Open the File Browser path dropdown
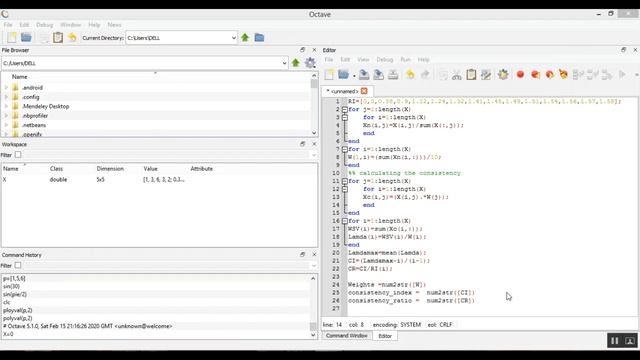Viewport: 640px width, 360px height. click(284, 63)
